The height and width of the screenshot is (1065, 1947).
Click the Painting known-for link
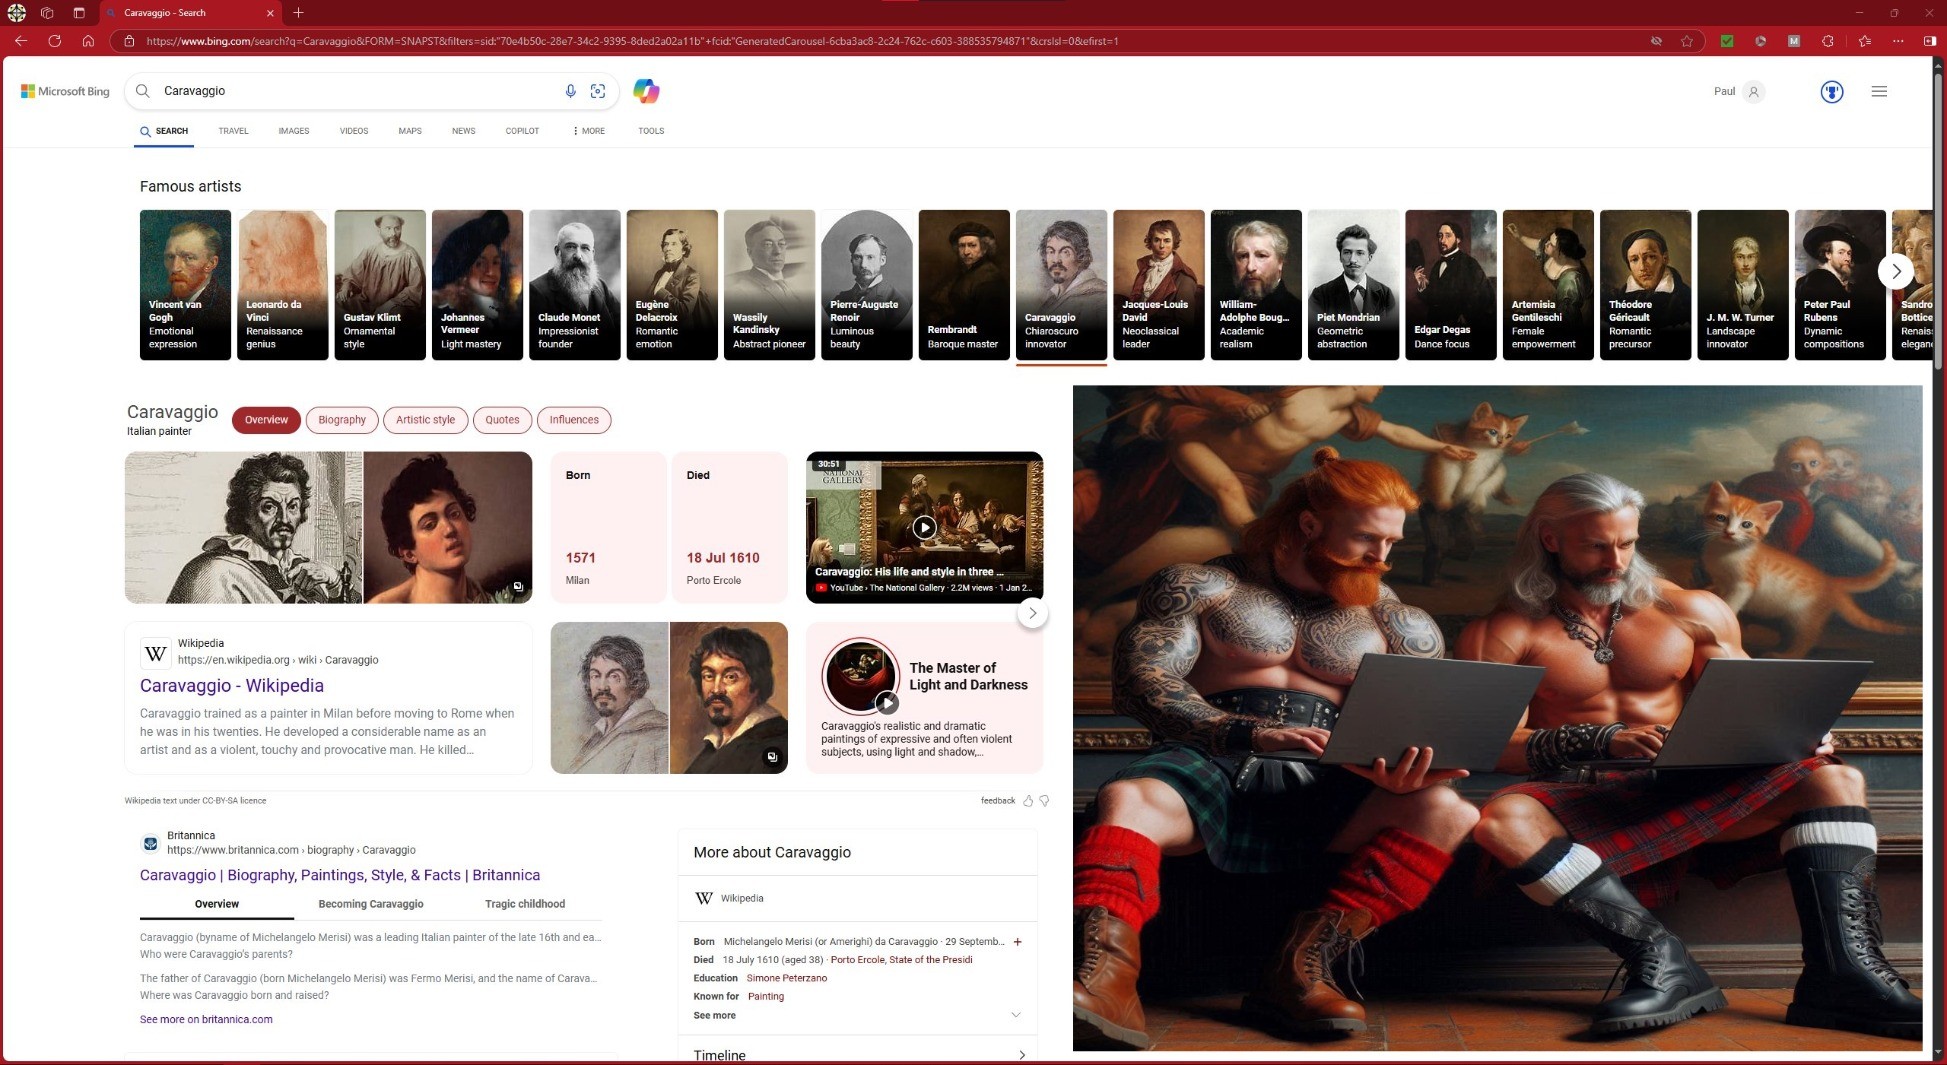[766, 996]
